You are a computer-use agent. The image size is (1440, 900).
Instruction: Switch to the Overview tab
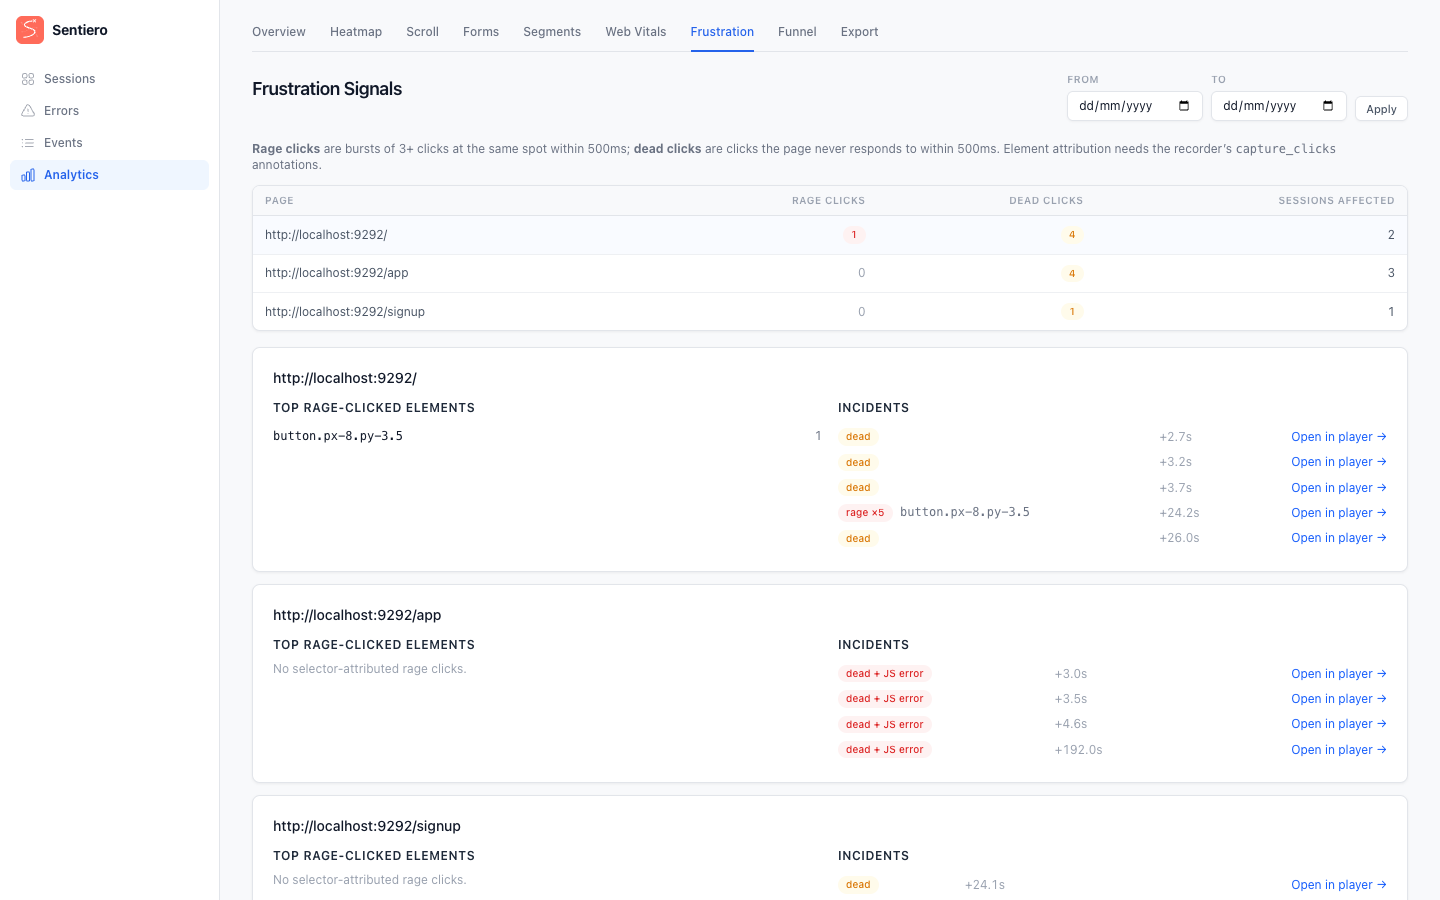click(279, 32)
